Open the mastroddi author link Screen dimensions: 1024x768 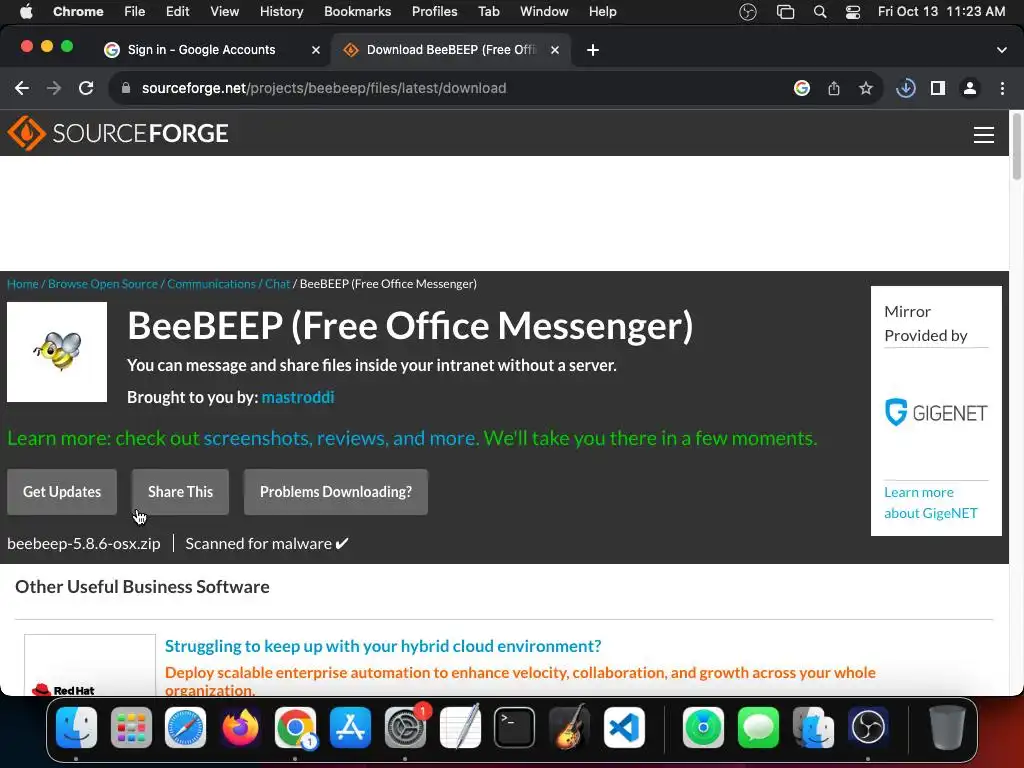tap(298, 398)
